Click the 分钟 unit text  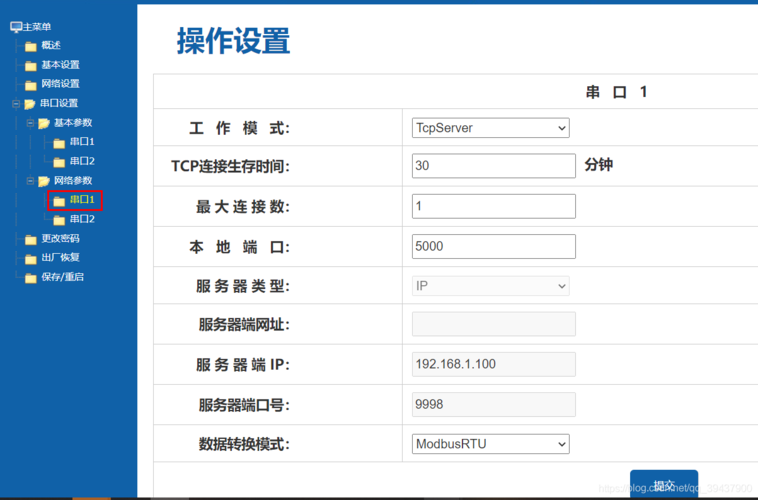(x=598, y=165)
